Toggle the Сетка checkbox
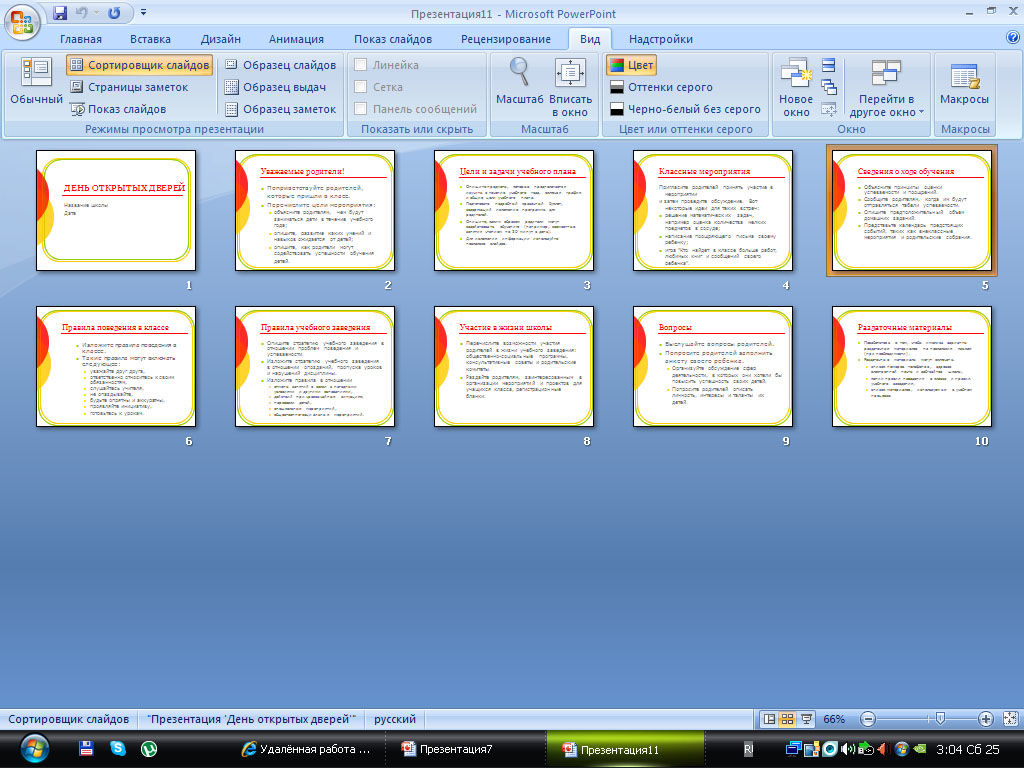Viewport: 1024px width, 768px height. pyautogui.click(x=361, y=87)
